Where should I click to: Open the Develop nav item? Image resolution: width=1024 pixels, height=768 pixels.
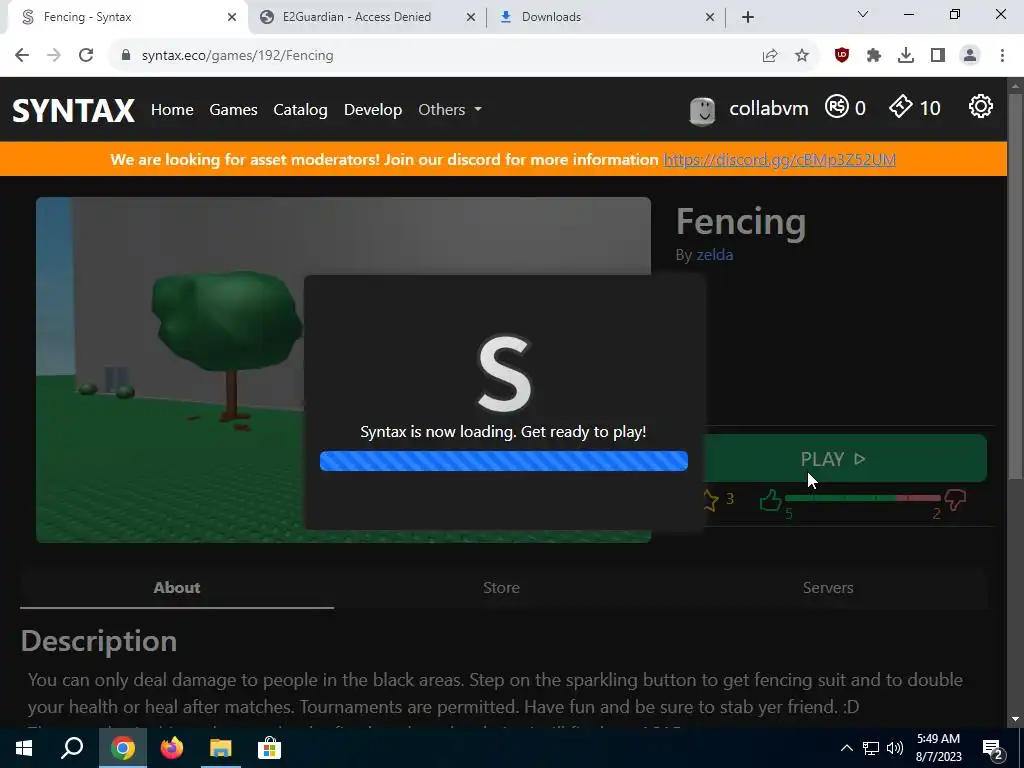pyautogui.click(x=373, y=110)
